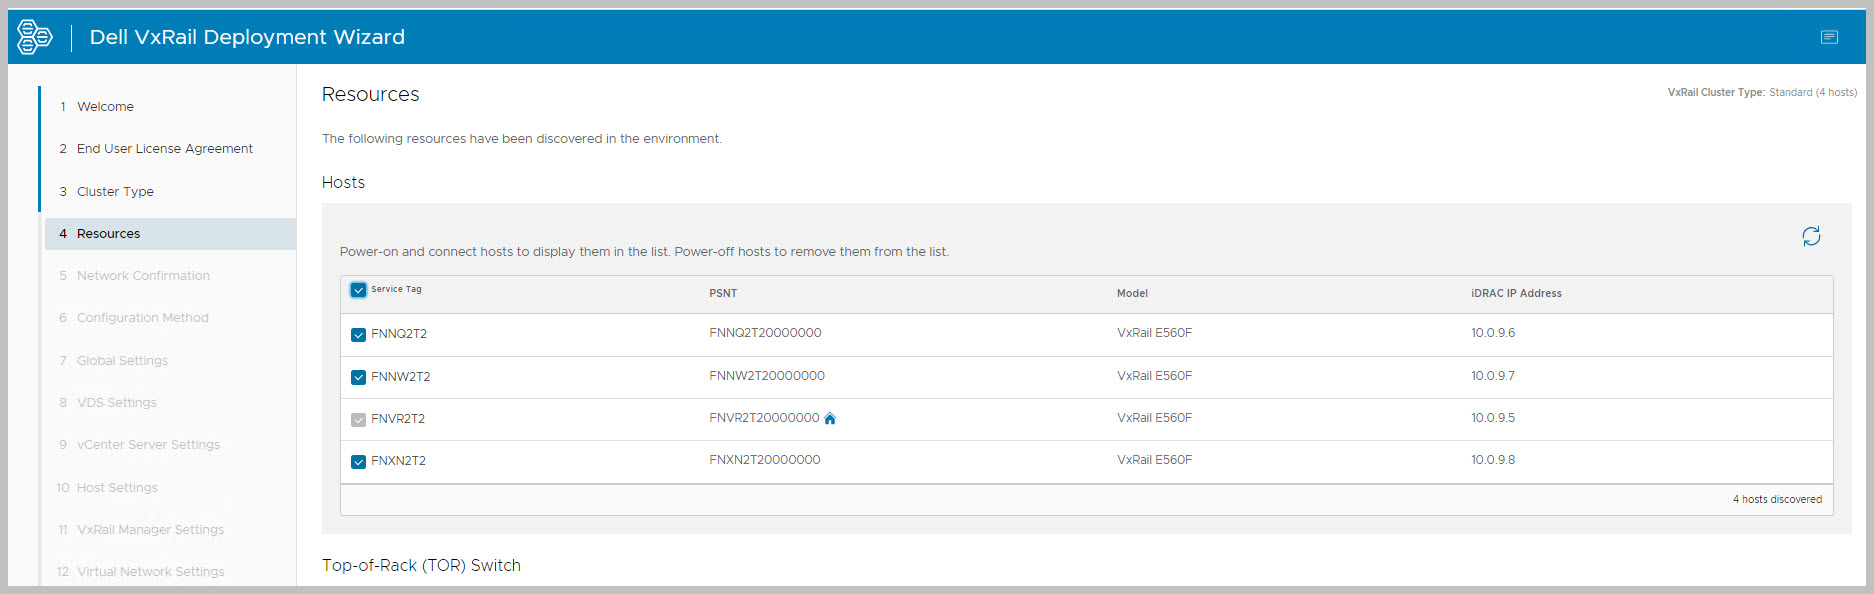The width and height of the screenshot is (1874, 594).
Task: Refresh the discovered hosts list
Action: [x=1811, y=236]
